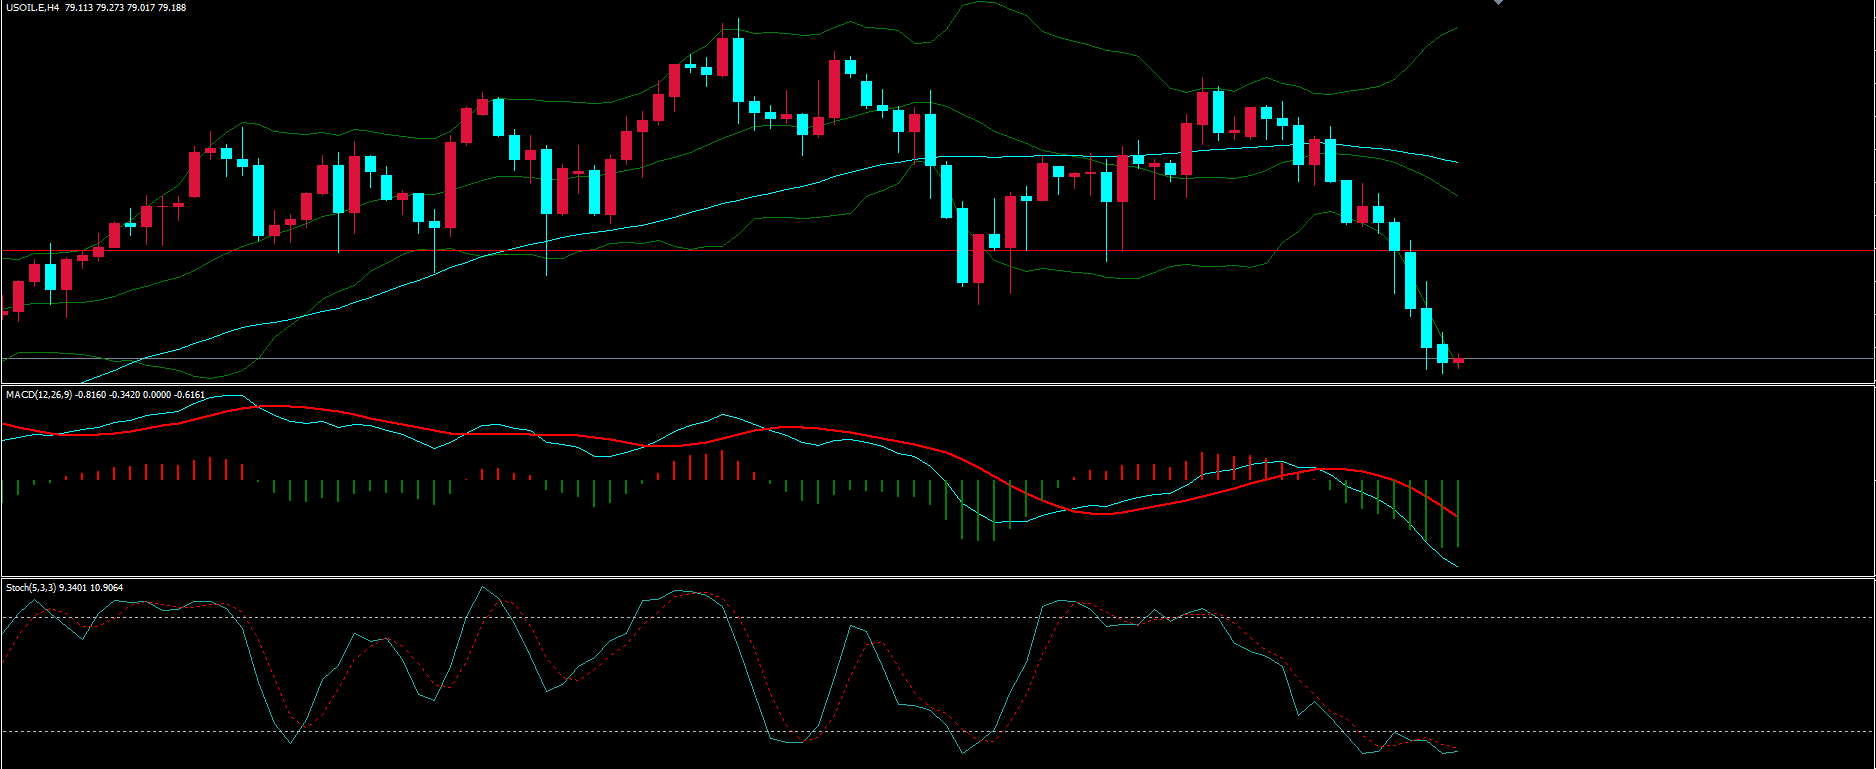
Task: Click the MACD(12,26,9) indicator label
Action: [x=39, y=395]
